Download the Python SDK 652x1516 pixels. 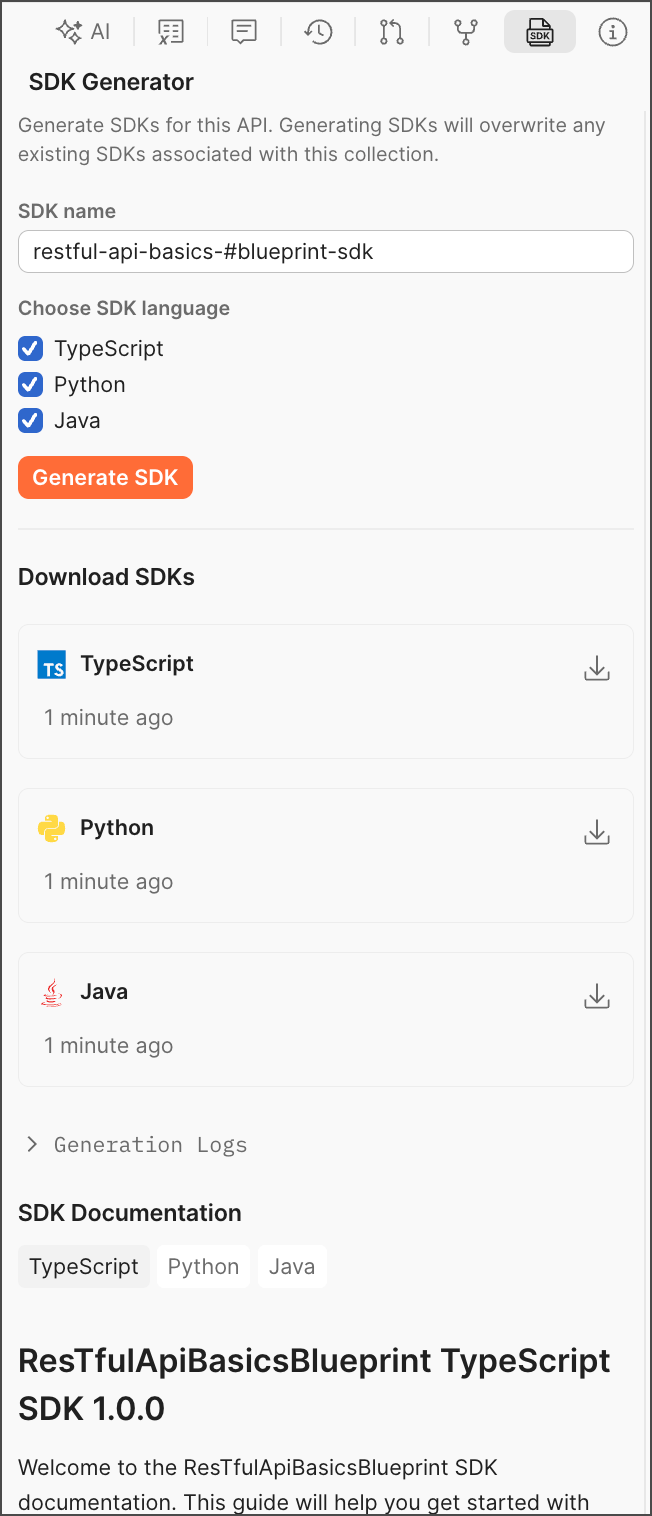[596, 832]
